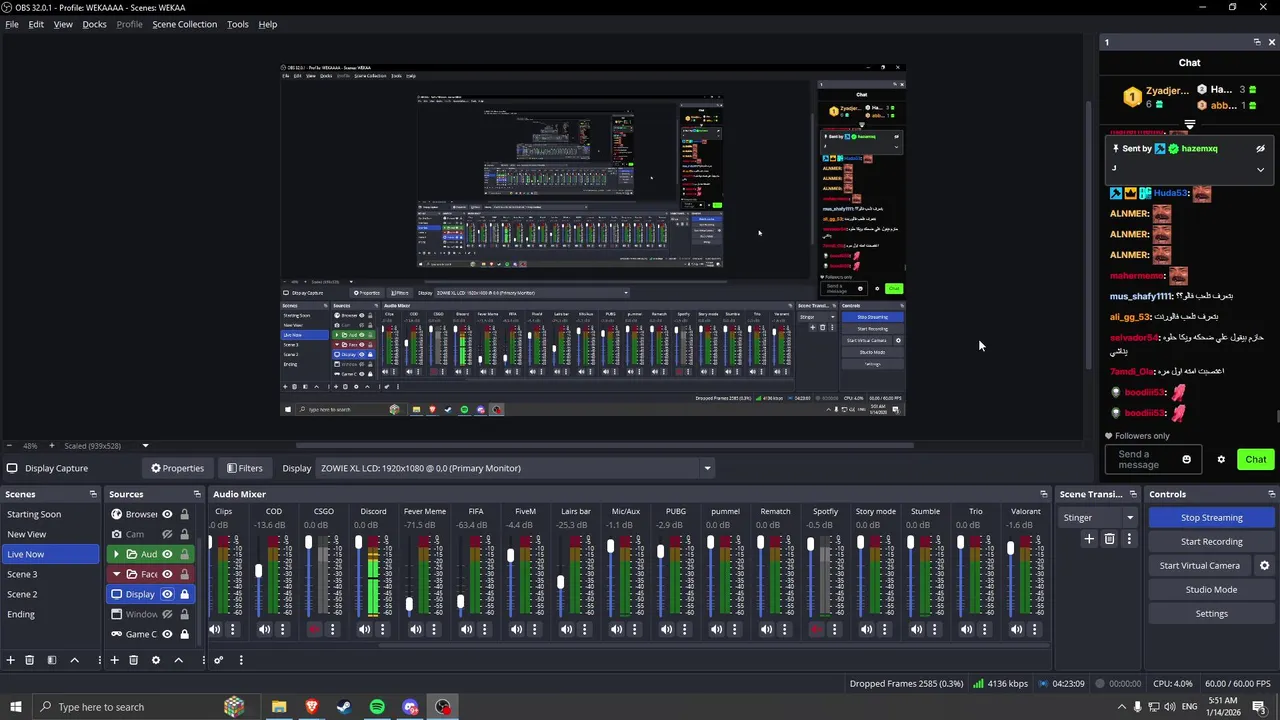The height and width of the screenshot is (720, 1280).
Task: Open scene filters icon in Scenes toolbar
Action: click(52, 660)
